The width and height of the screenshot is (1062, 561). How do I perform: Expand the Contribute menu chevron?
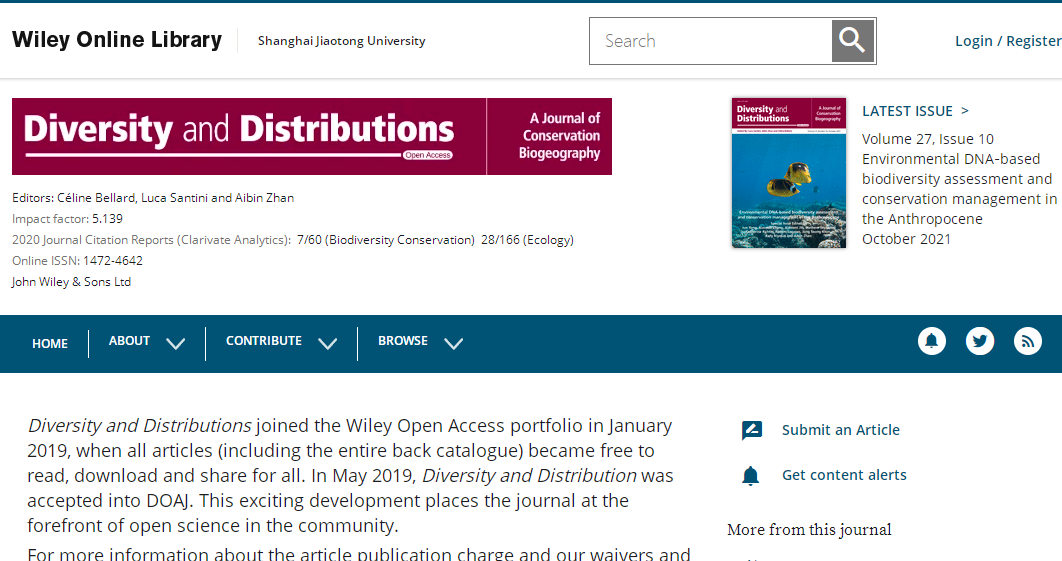(x=327, y=343)
